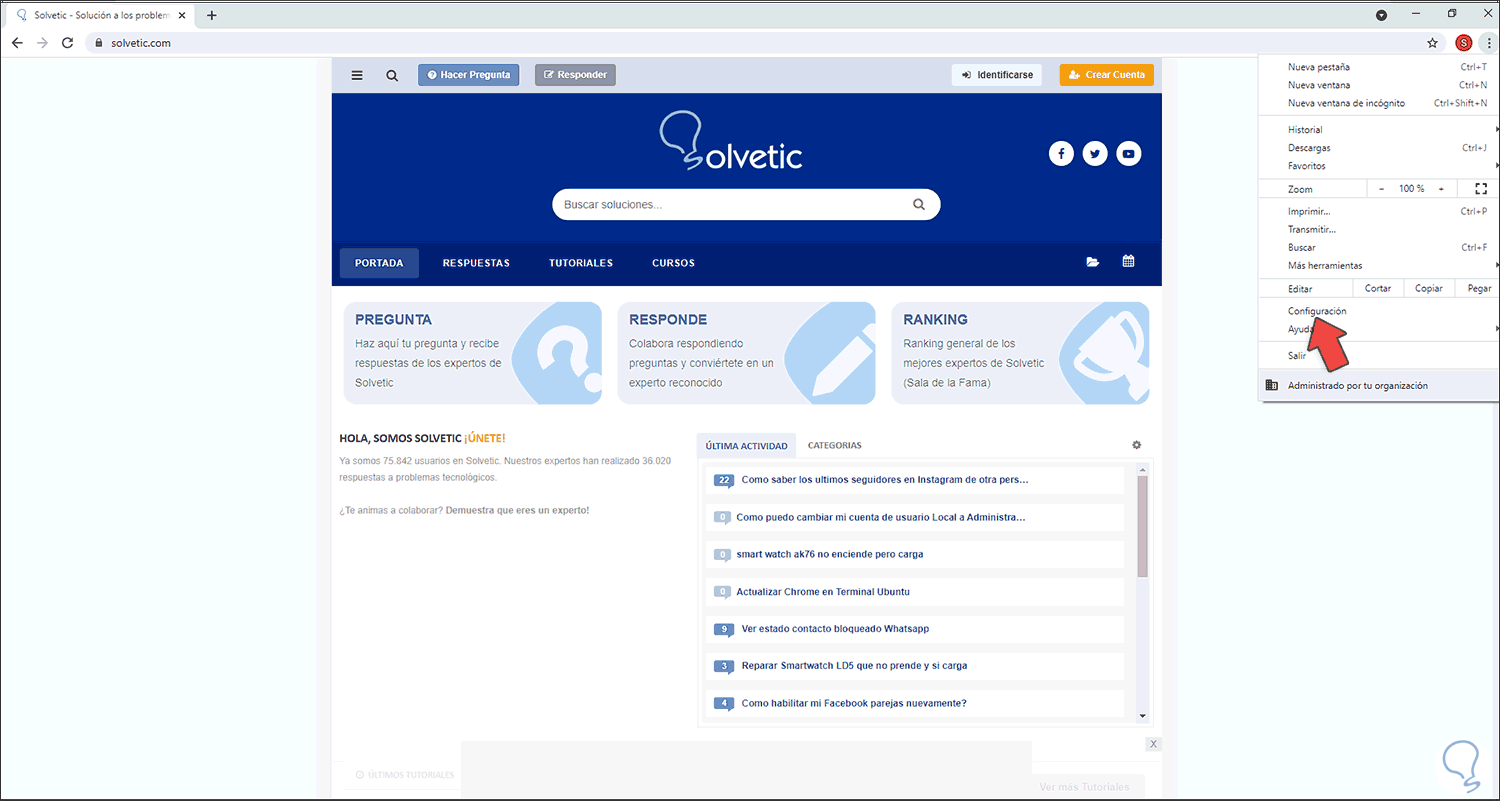The width and height of the screenshot is (1500, 801).
Task: Open Descargas from the Chrome menu
Action: [1379, 148]
